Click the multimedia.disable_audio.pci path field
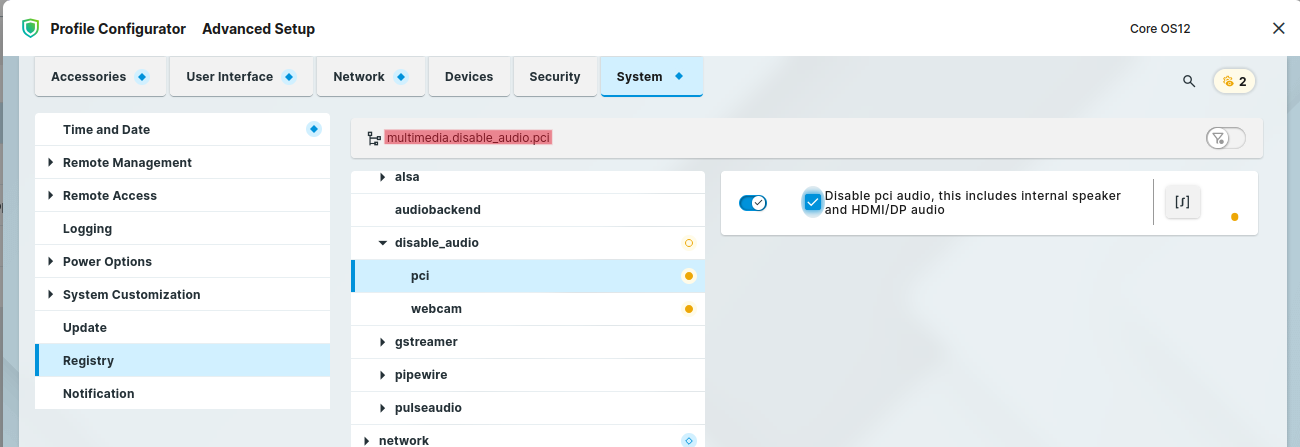 click(469, 138)
